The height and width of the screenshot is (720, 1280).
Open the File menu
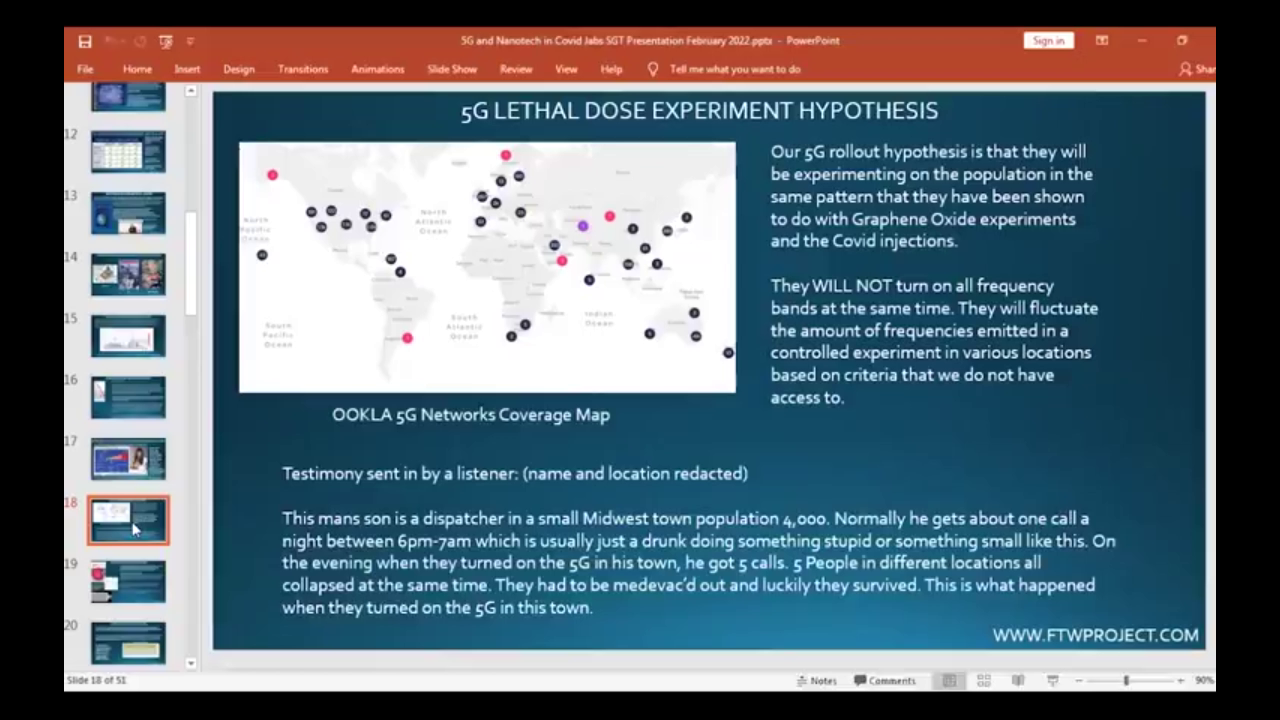pos(85,69)
